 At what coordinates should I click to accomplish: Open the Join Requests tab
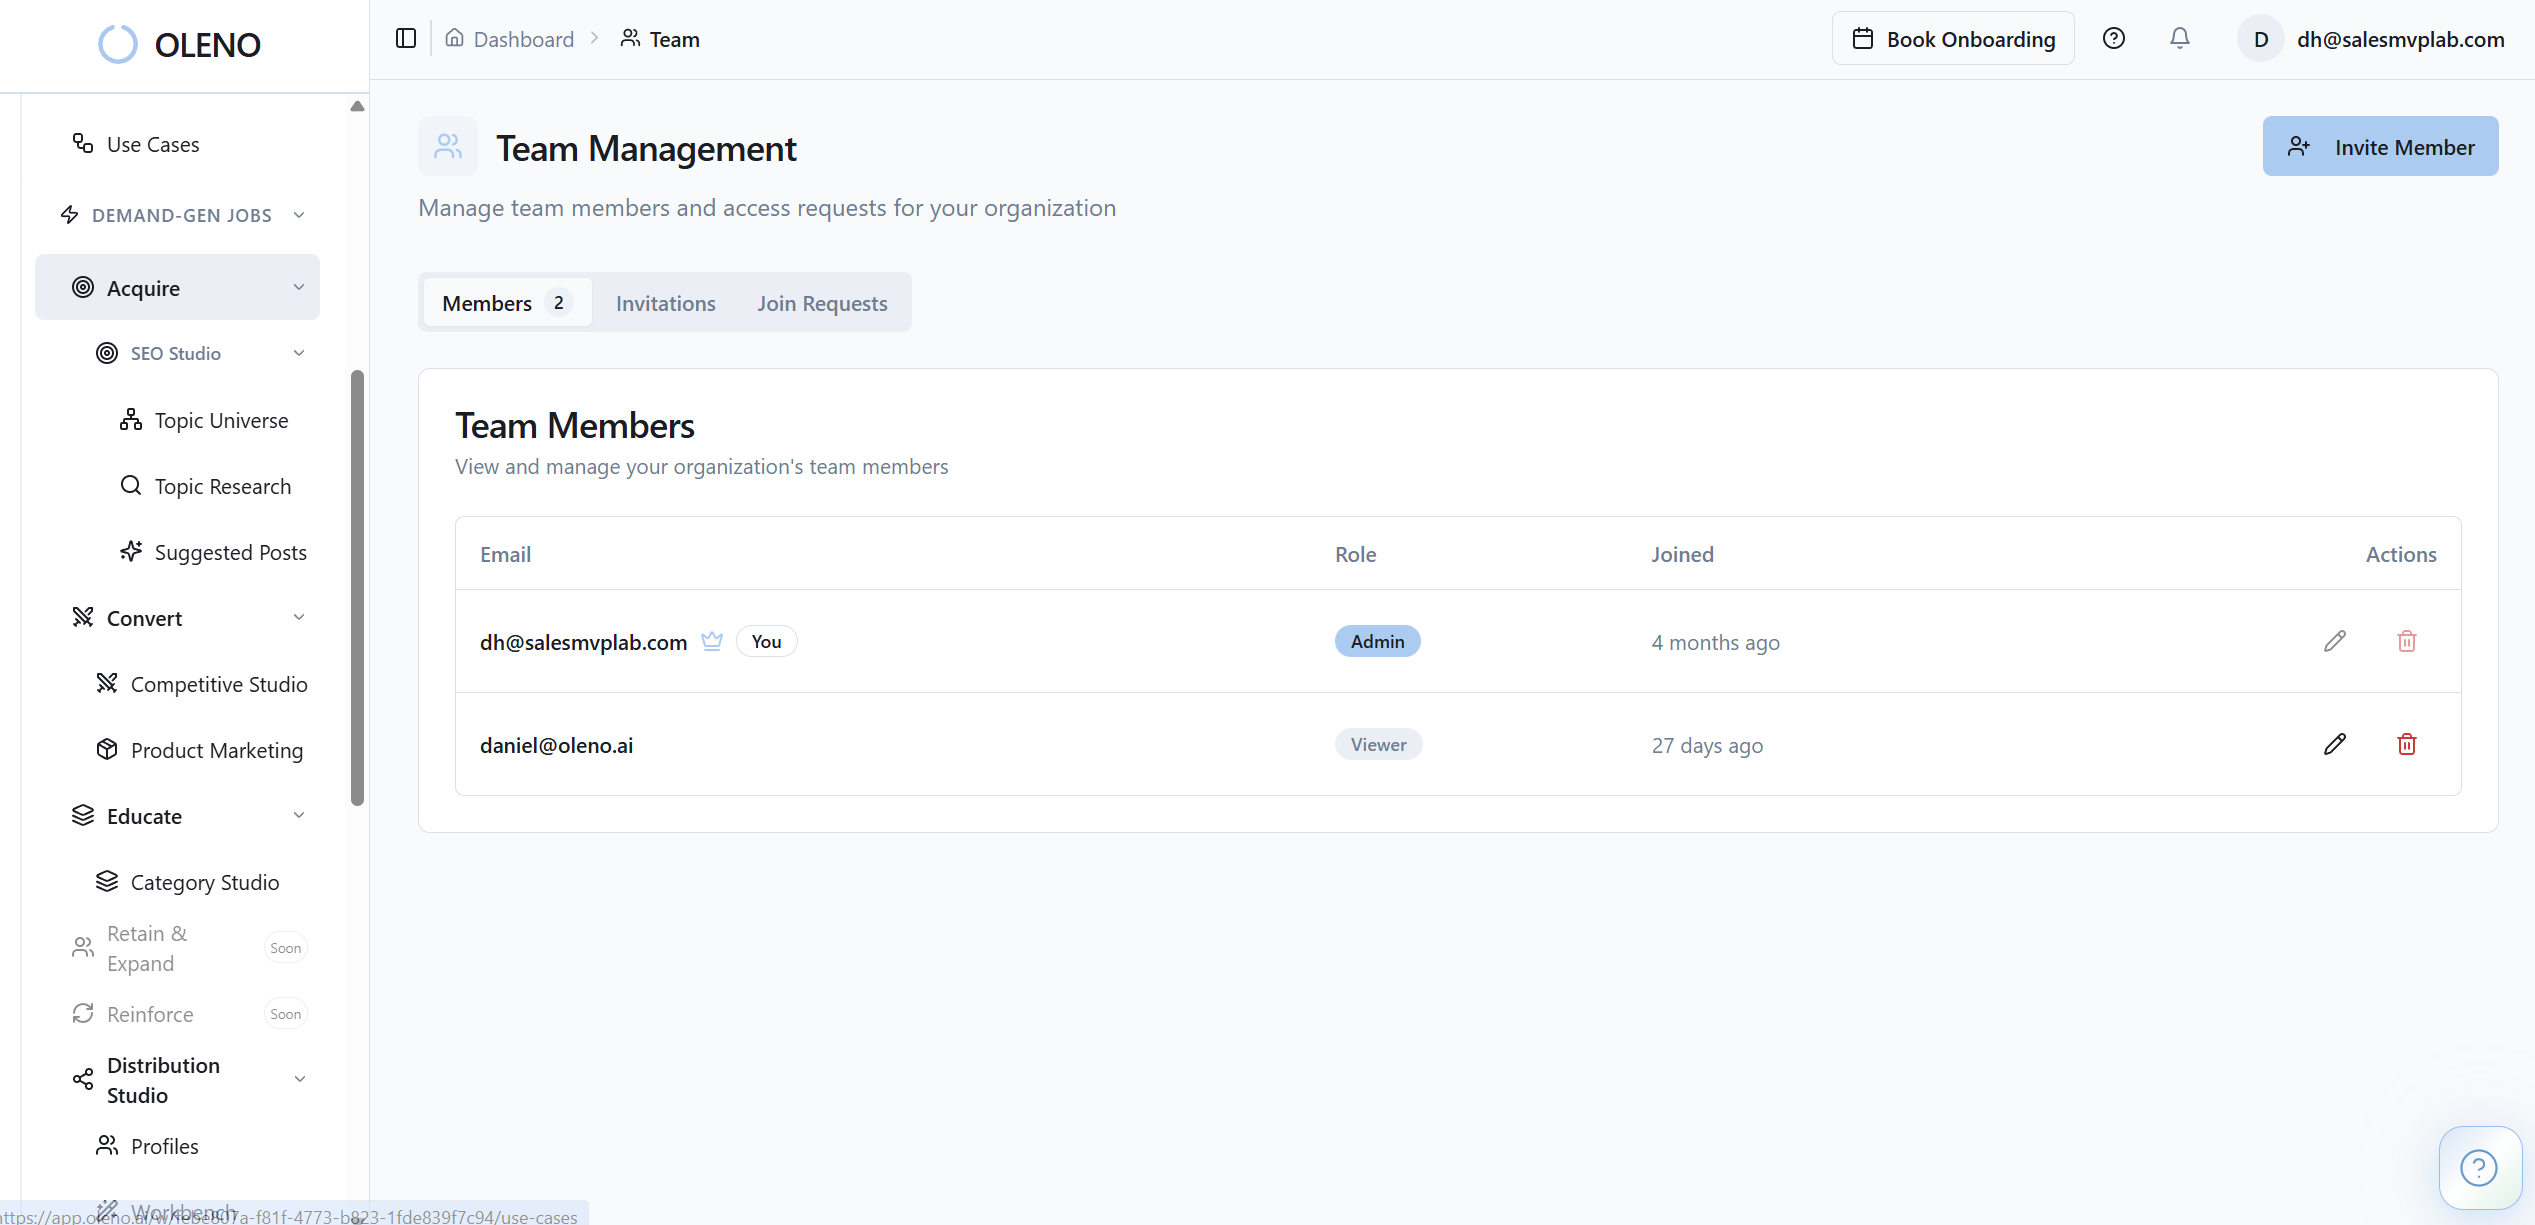point(822,303)
